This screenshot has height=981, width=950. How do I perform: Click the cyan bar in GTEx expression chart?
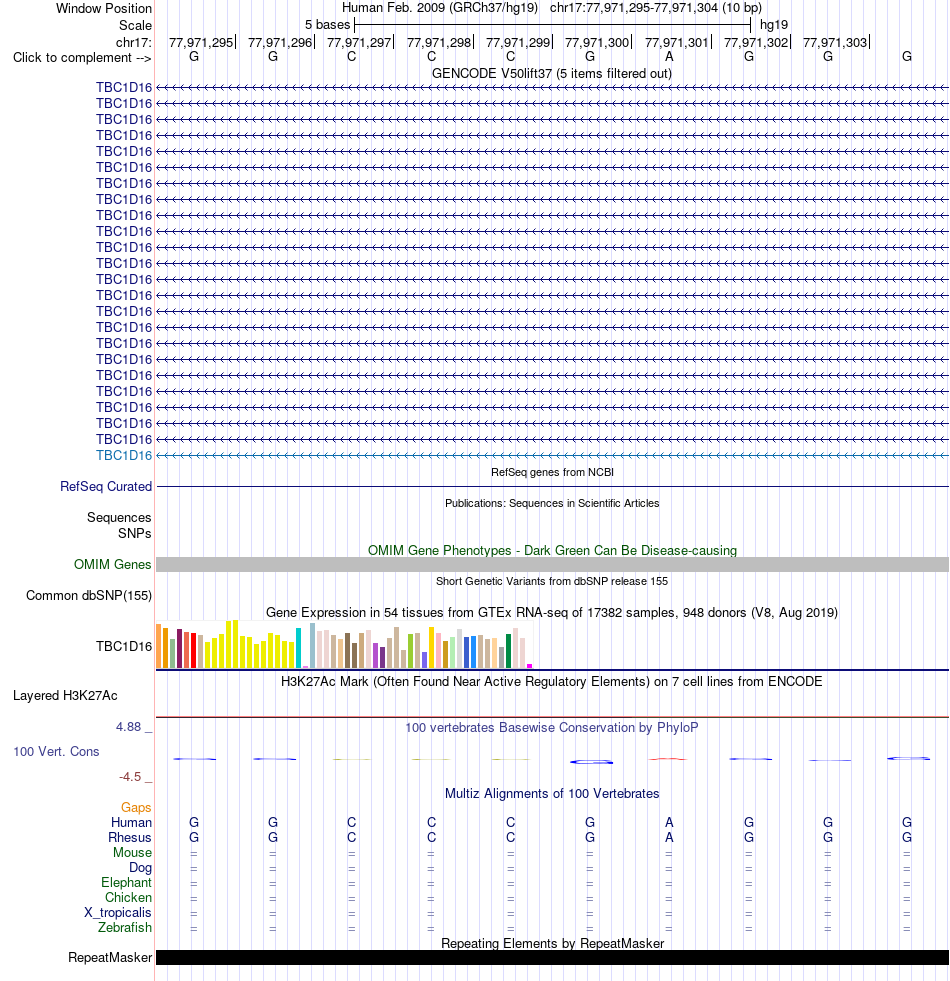tap(299, 648)
